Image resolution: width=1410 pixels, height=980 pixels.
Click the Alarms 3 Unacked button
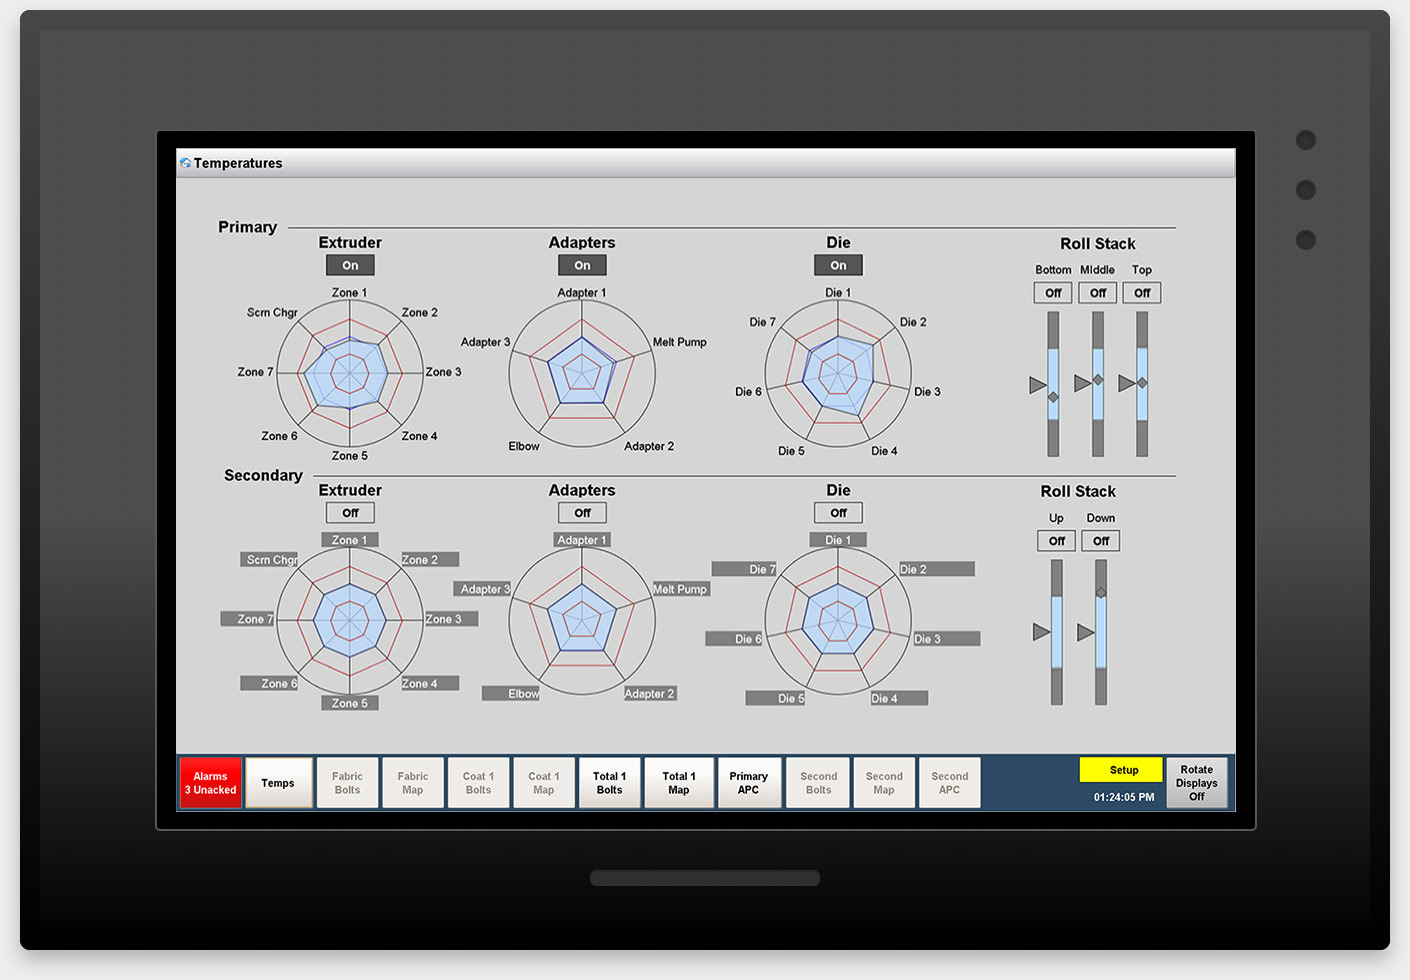210,783
